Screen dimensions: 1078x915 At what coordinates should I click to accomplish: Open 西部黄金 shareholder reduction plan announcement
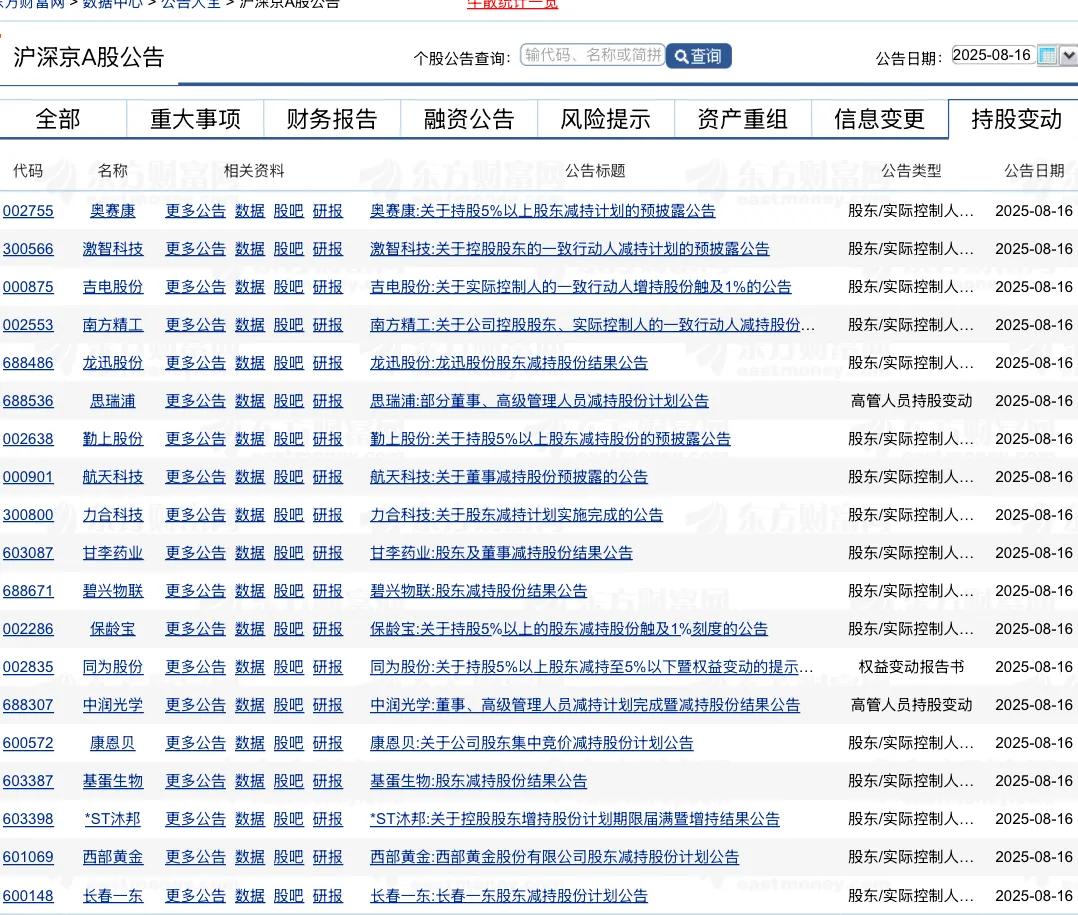(554, 857)
